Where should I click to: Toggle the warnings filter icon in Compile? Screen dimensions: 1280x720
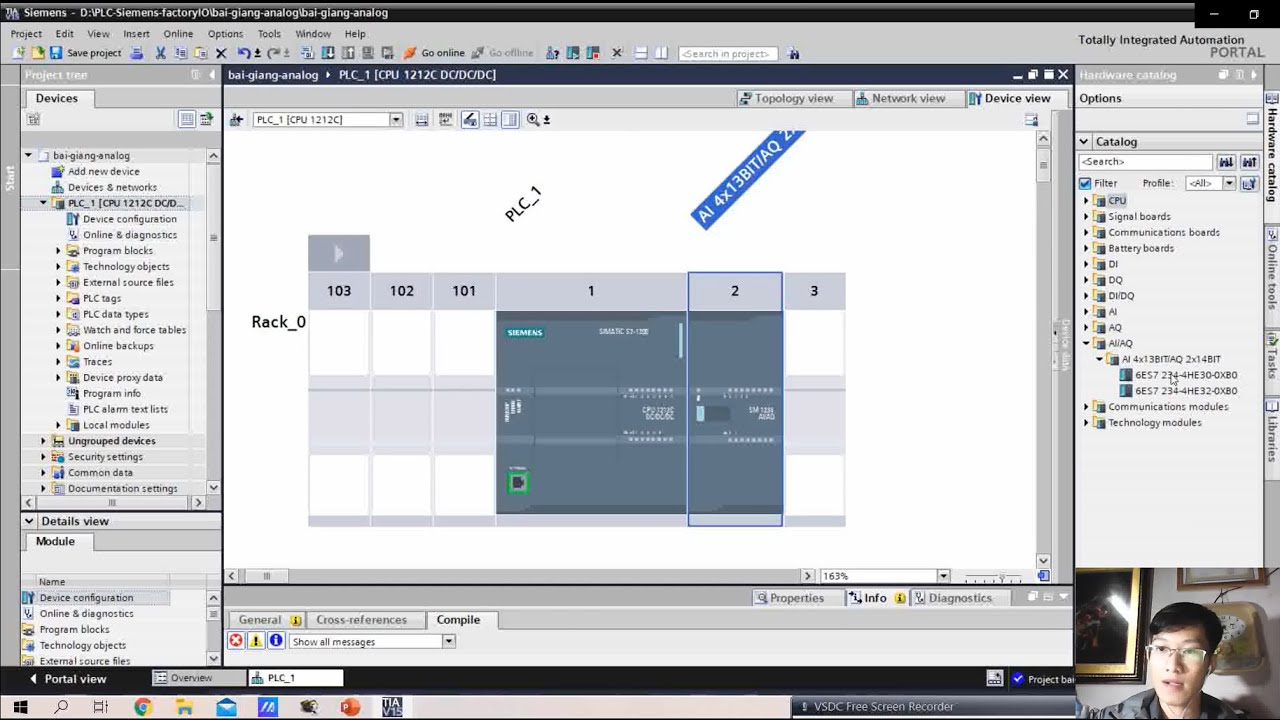point(256,641)
